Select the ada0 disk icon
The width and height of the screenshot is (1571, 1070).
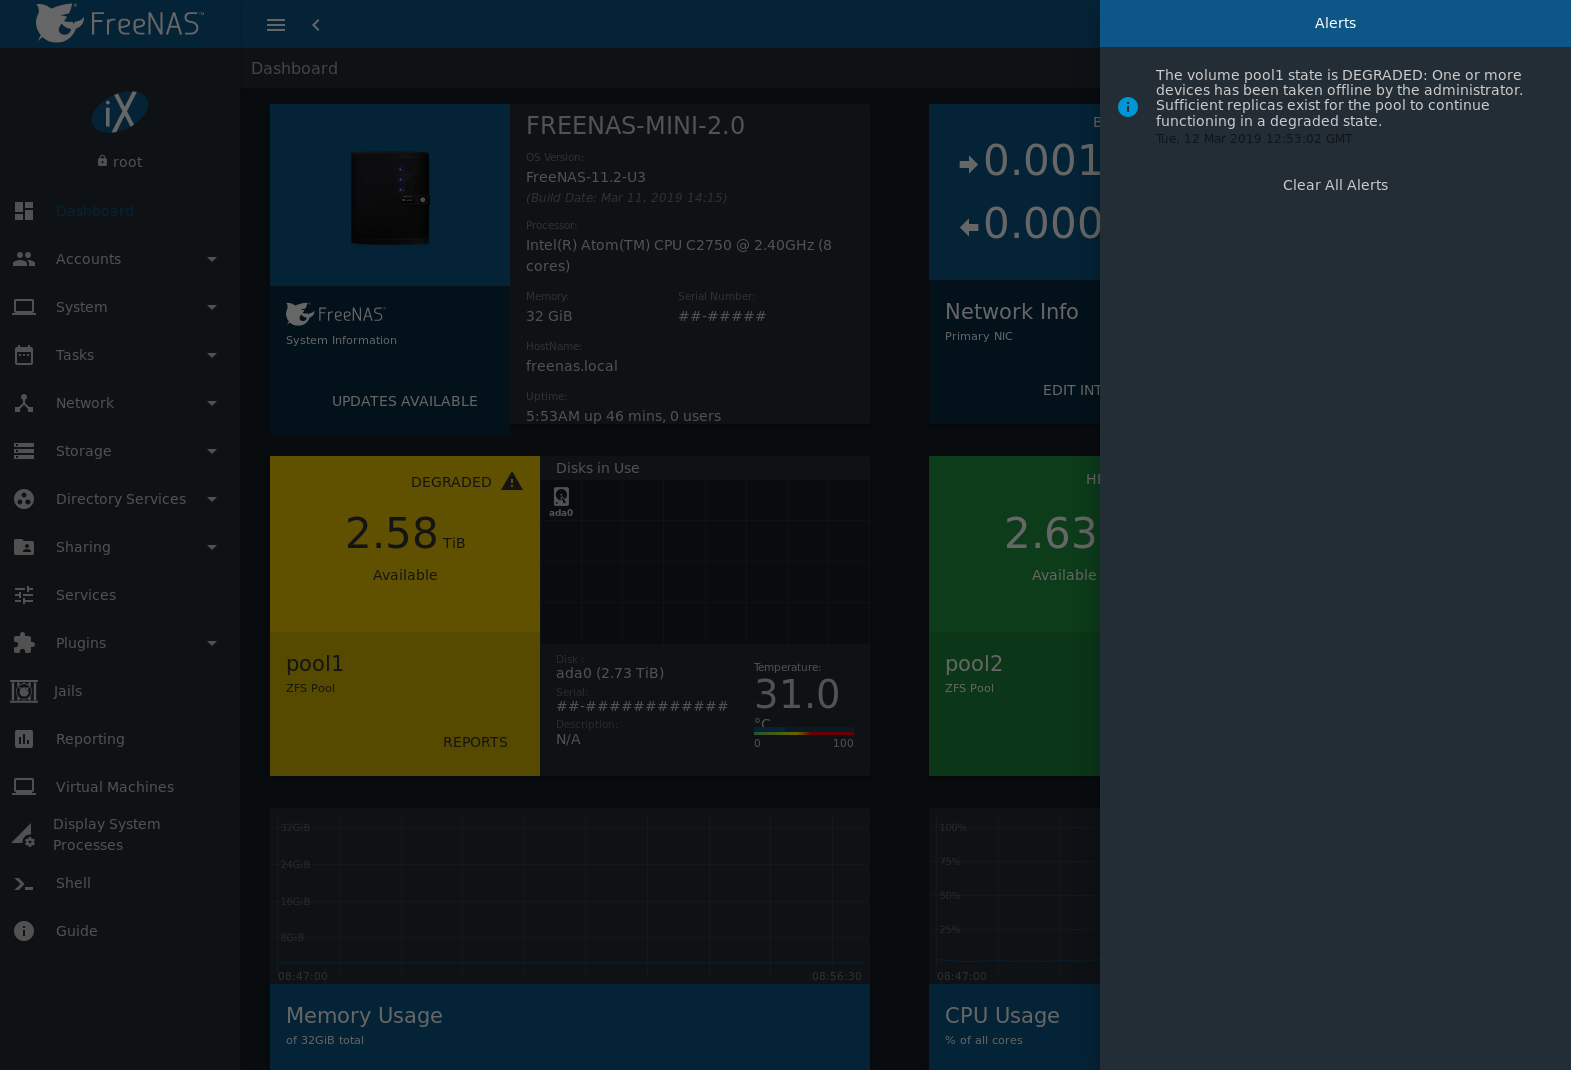tap(561, 496)
